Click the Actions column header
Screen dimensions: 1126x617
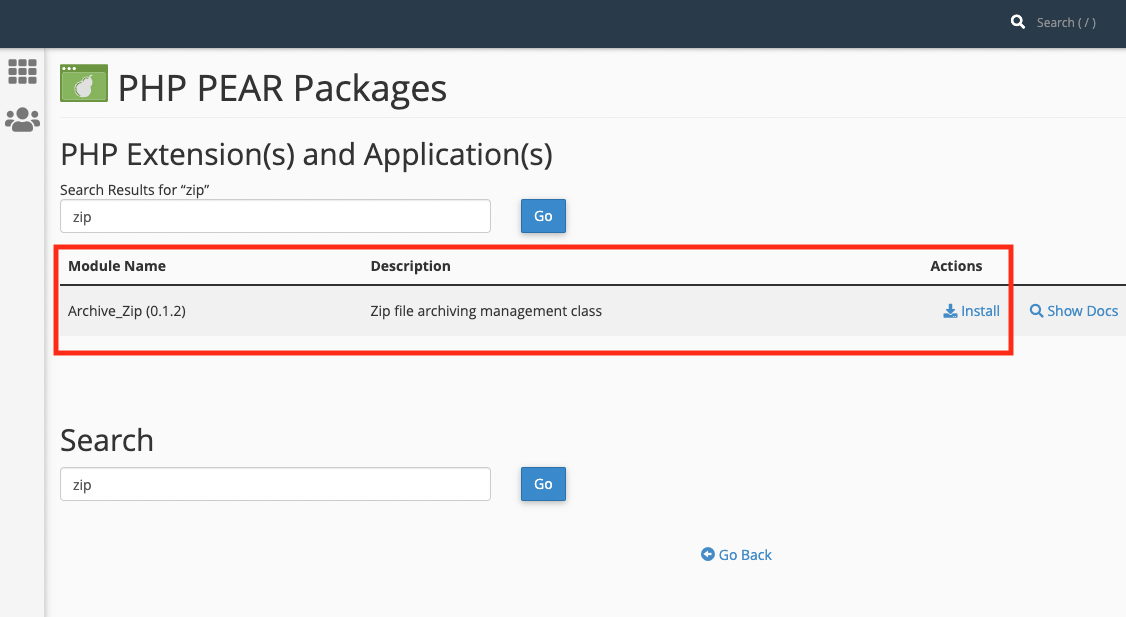click(x=956, y=266)
